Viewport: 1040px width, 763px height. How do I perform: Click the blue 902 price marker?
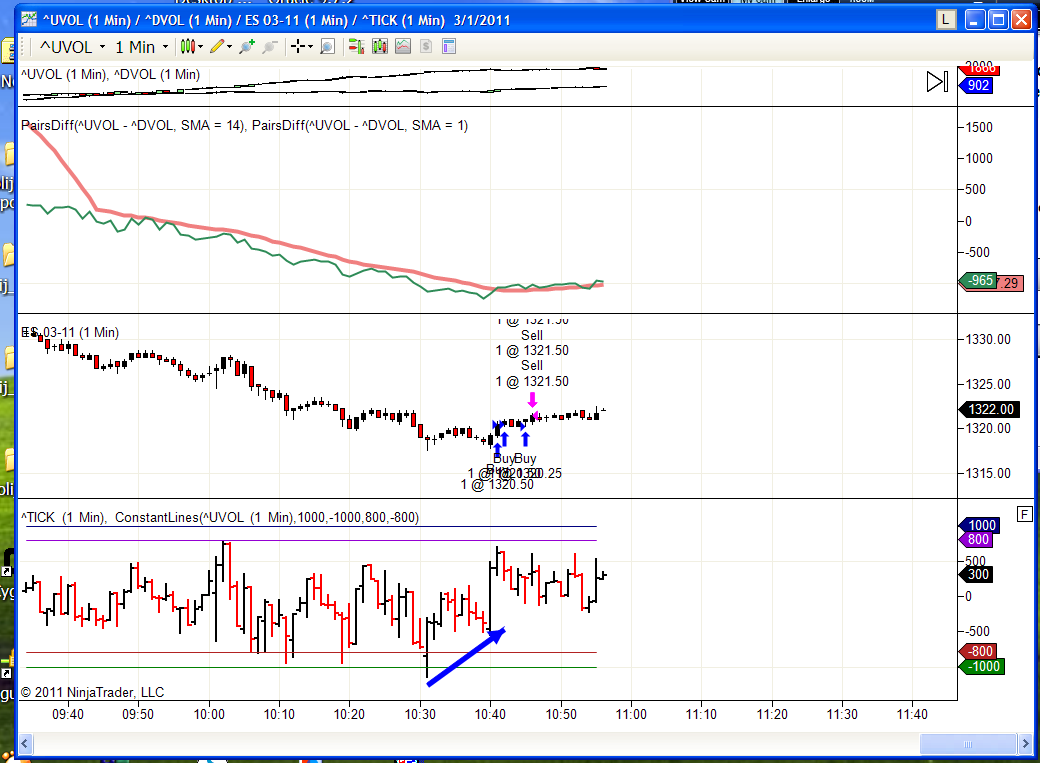click(x=976, y=85)
